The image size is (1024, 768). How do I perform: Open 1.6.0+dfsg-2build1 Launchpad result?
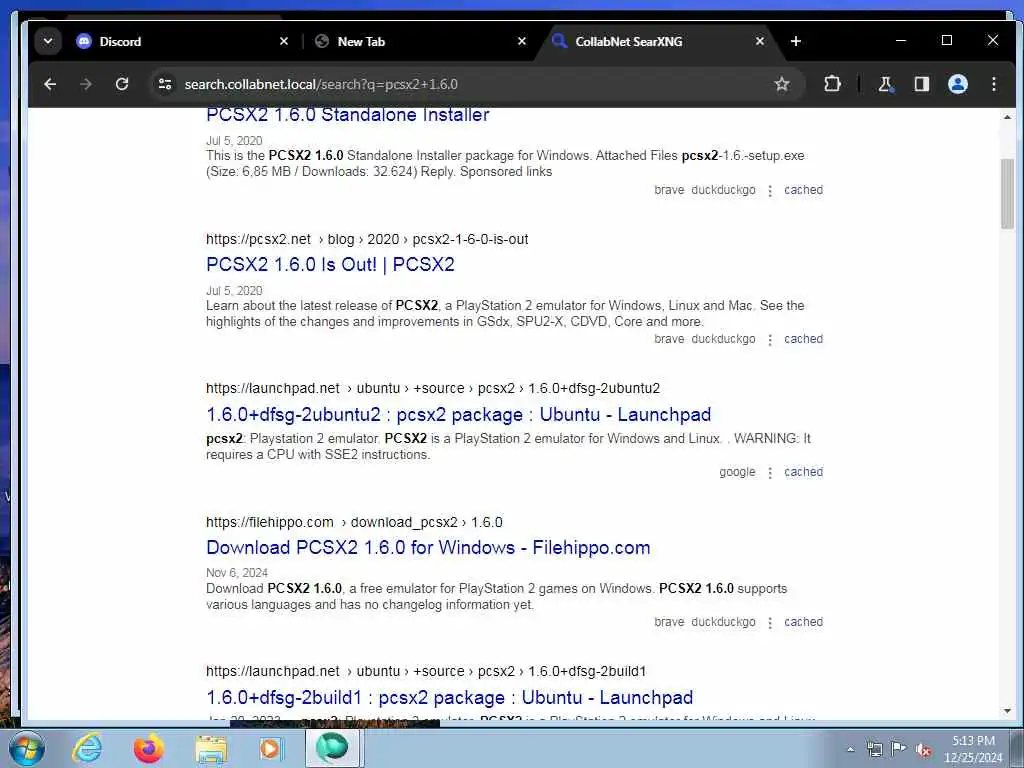tap(449, 697)
